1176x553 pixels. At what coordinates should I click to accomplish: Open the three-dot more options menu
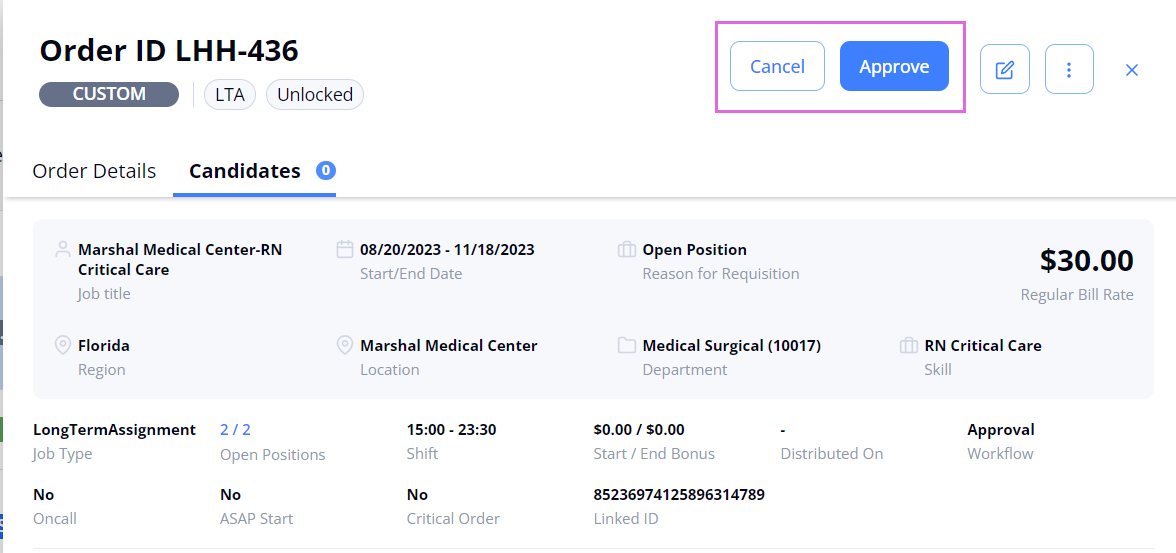[1069, 69]
